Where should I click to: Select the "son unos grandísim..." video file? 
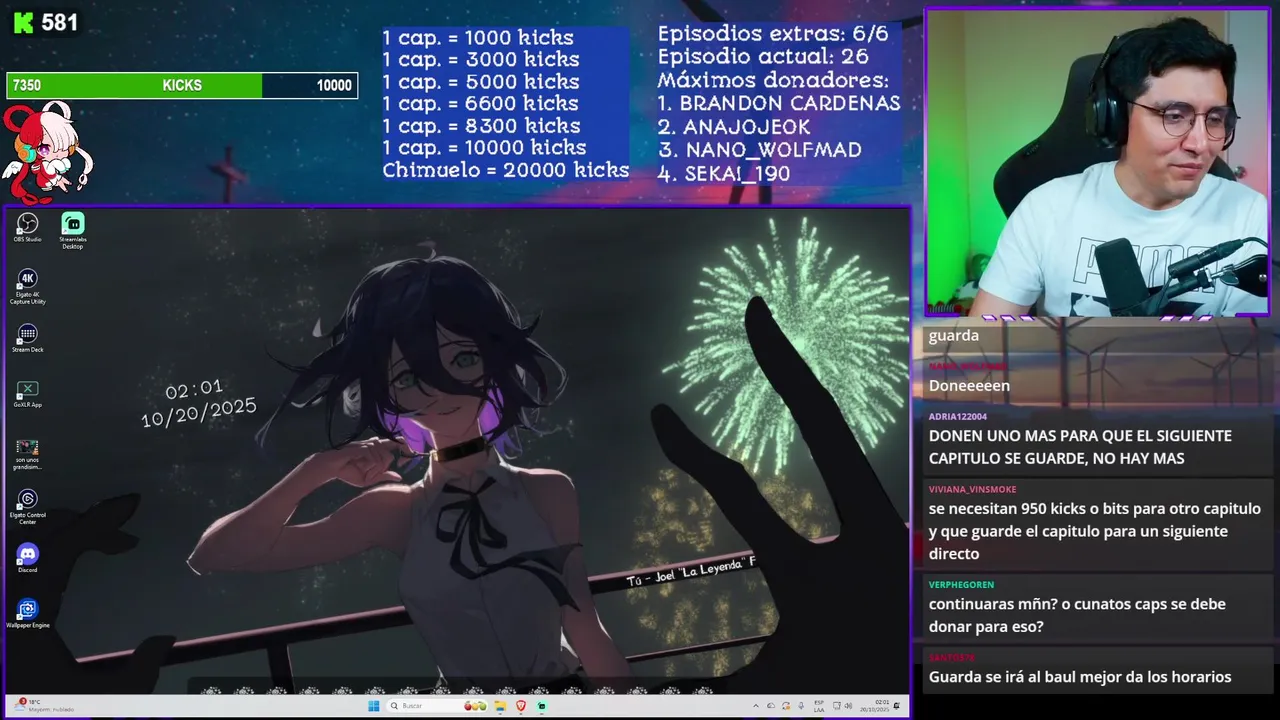point(27,454)
